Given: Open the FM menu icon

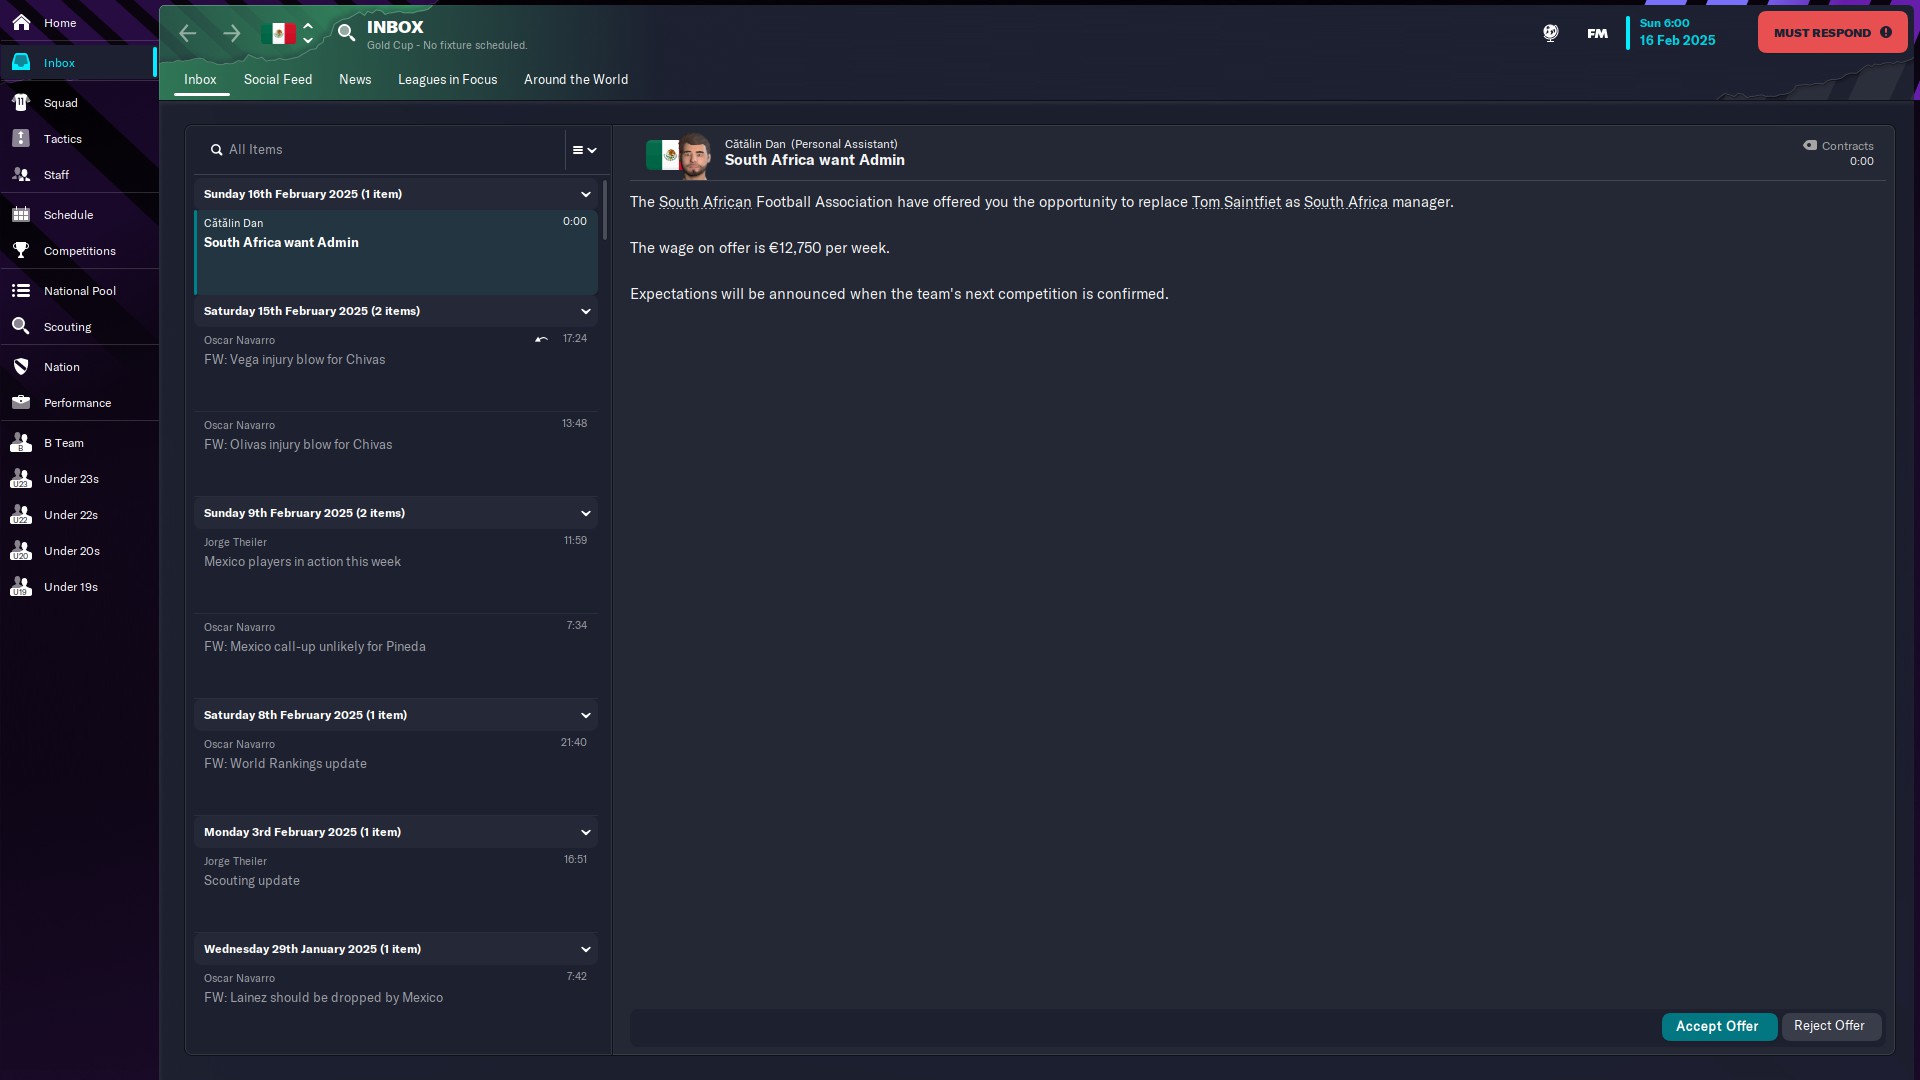Looking at the screenshot, I should tap(1597, 33).
